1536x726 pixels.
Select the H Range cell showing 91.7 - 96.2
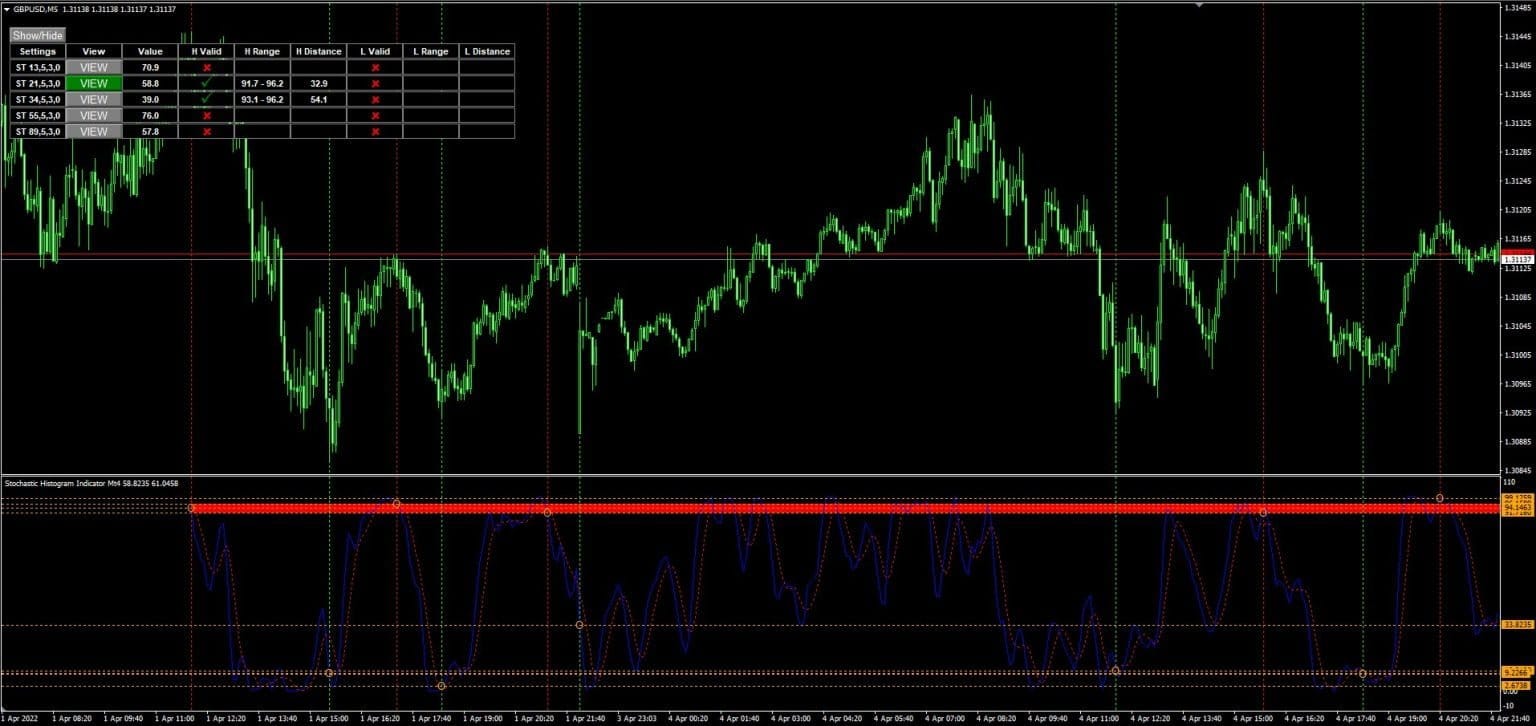[261, 83]
